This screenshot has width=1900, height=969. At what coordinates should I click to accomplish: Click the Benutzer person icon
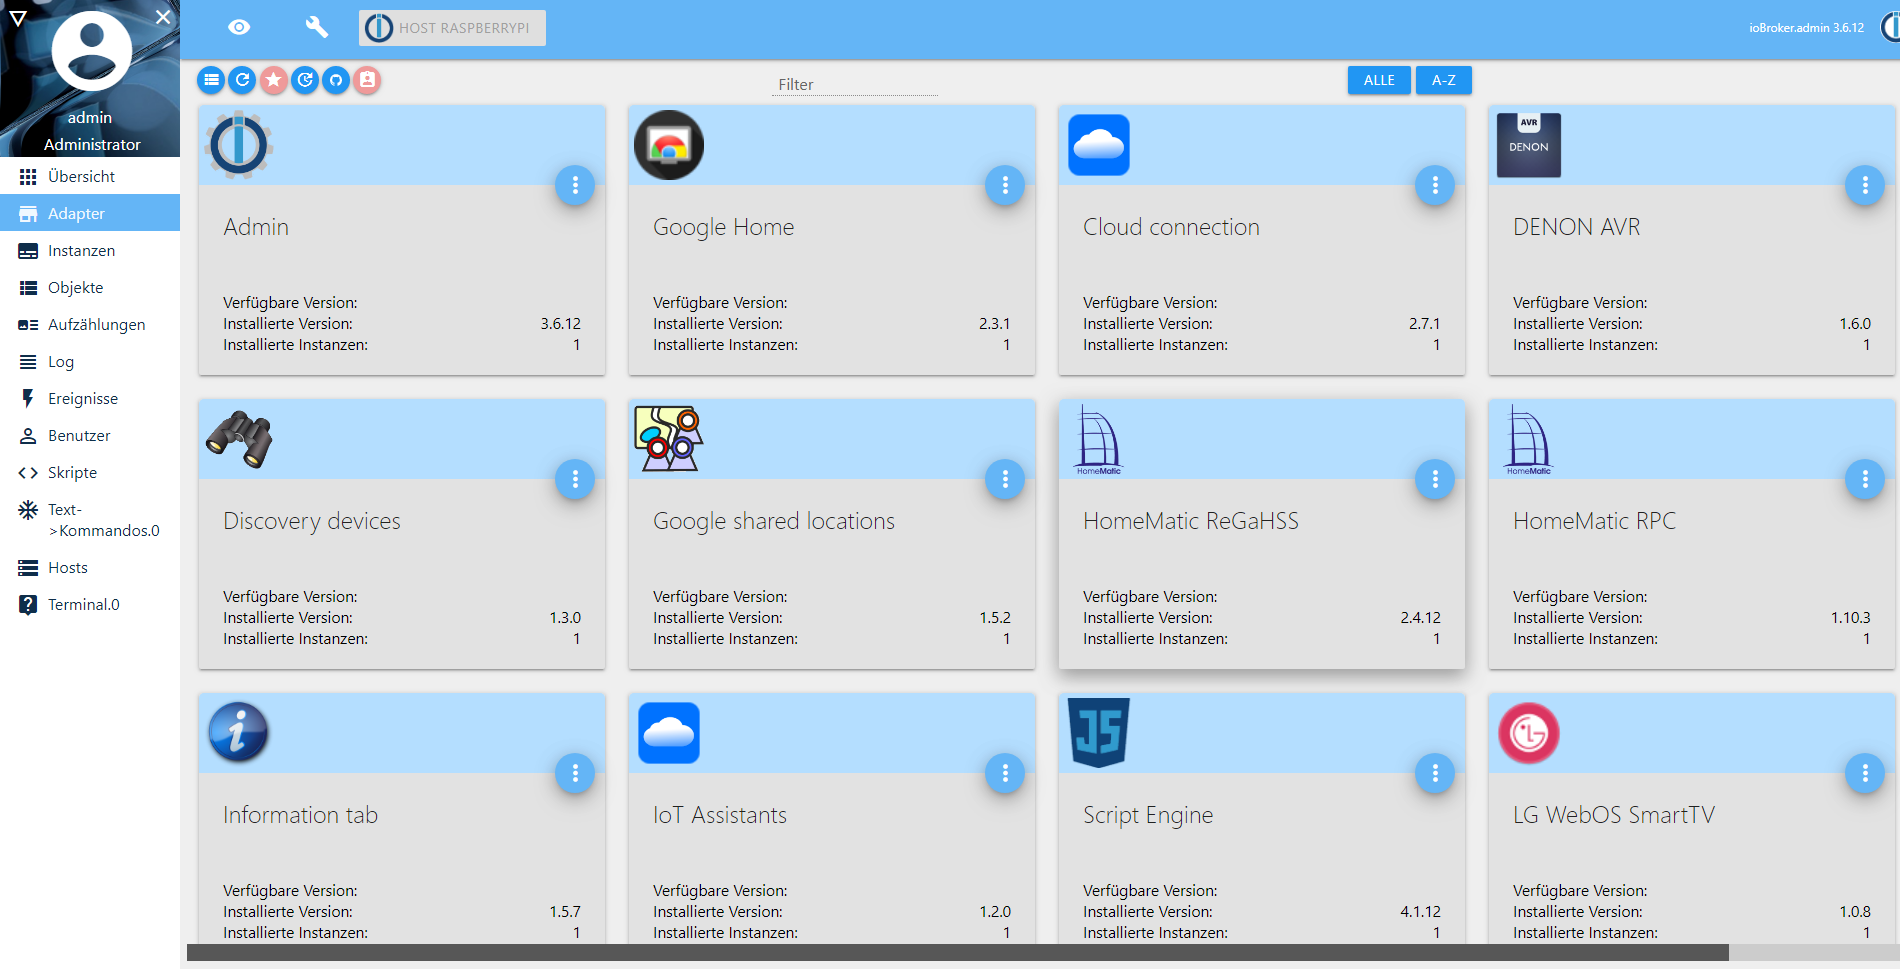(x=28, y=436)
